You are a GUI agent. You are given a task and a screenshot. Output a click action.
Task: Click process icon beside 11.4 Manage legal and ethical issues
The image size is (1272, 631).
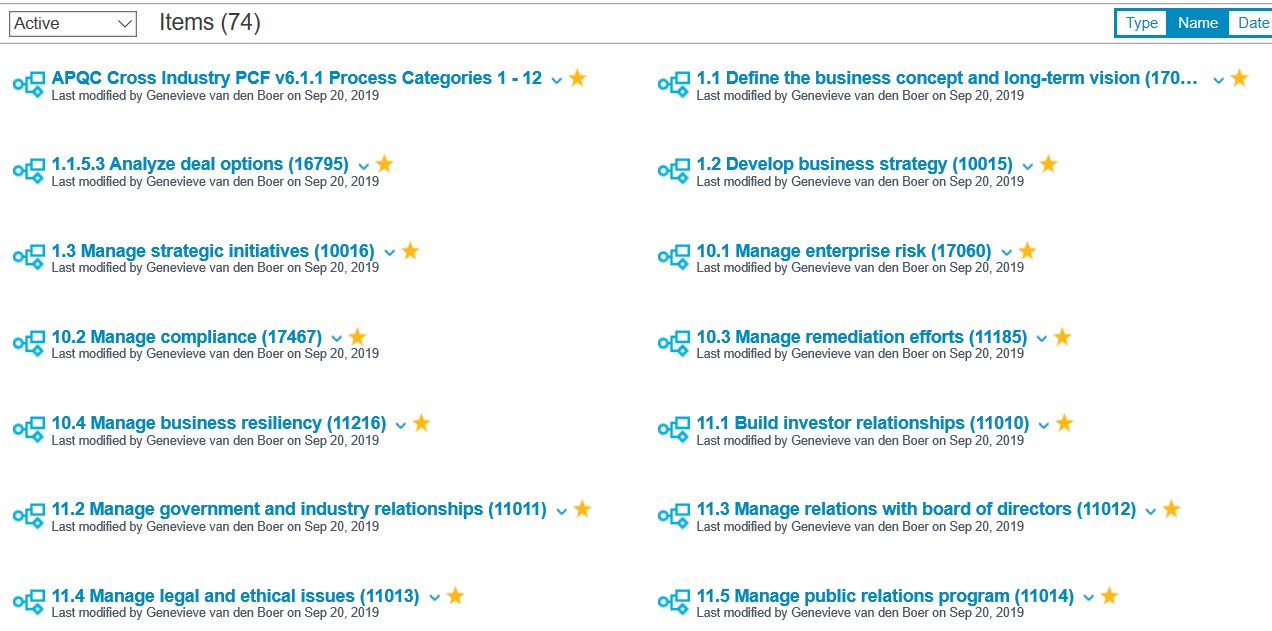pyautogui.click(x=29, y=602)
